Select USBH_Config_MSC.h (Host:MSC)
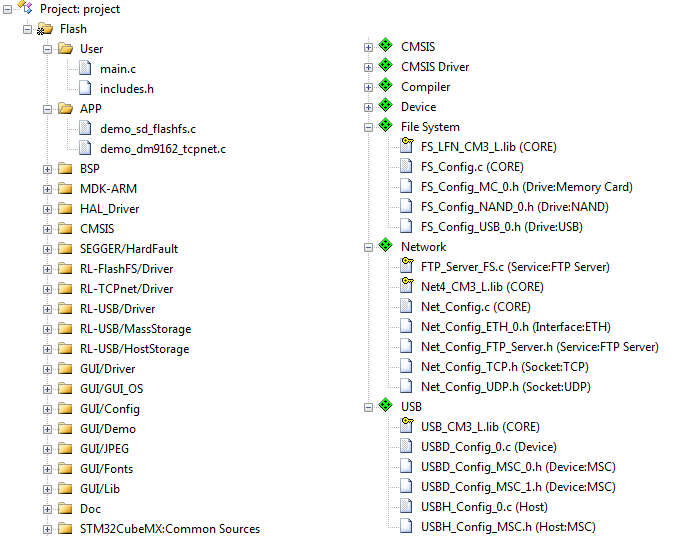The height and width of the screenshot is (537, 700). click(x=508, y=527)
